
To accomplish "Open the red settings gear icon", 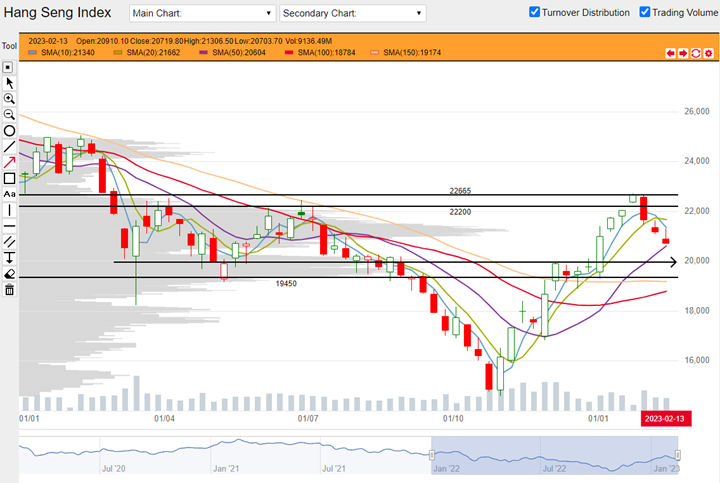I will 709,53.
